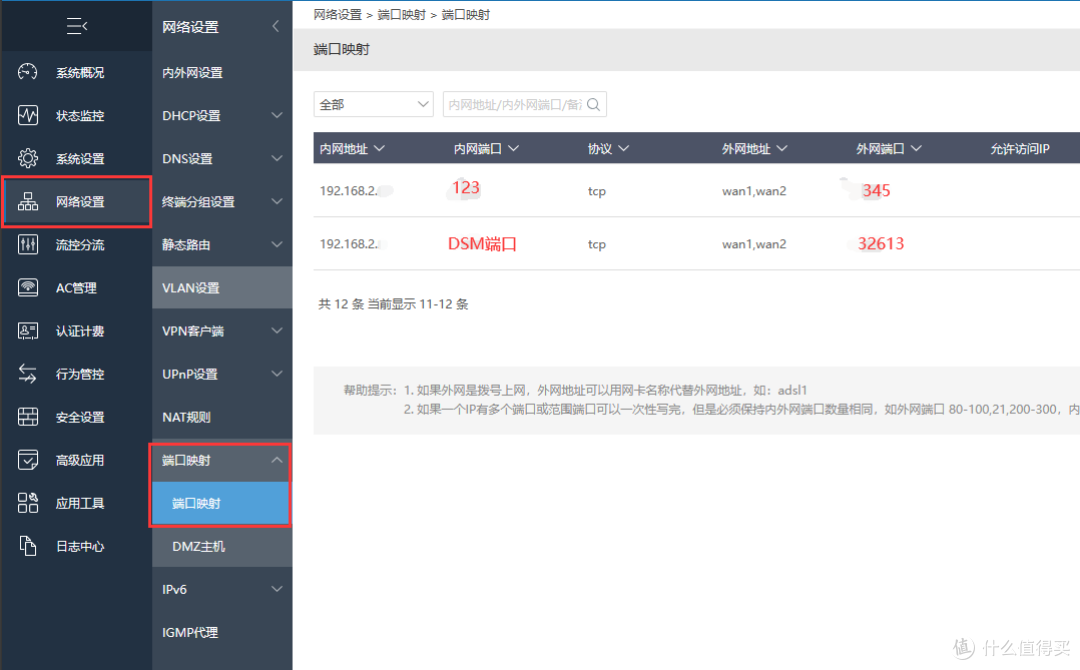Screen dimensions: 1080x670
Task: Expand the 静态路由 submenu
Action: [277, 244]
